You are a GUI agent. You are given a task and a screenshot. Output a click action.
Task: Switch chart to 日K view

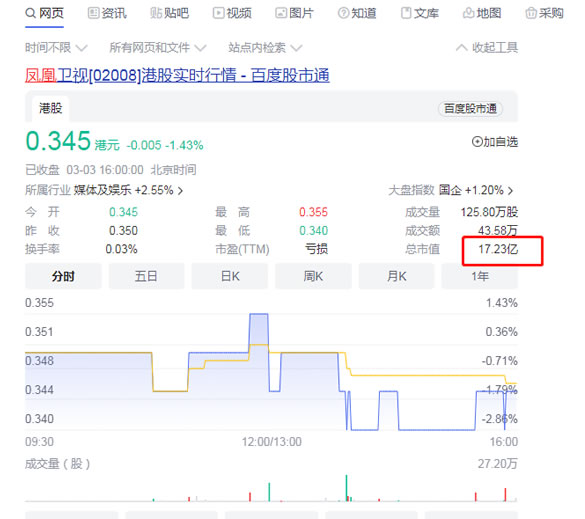point(230,276)
